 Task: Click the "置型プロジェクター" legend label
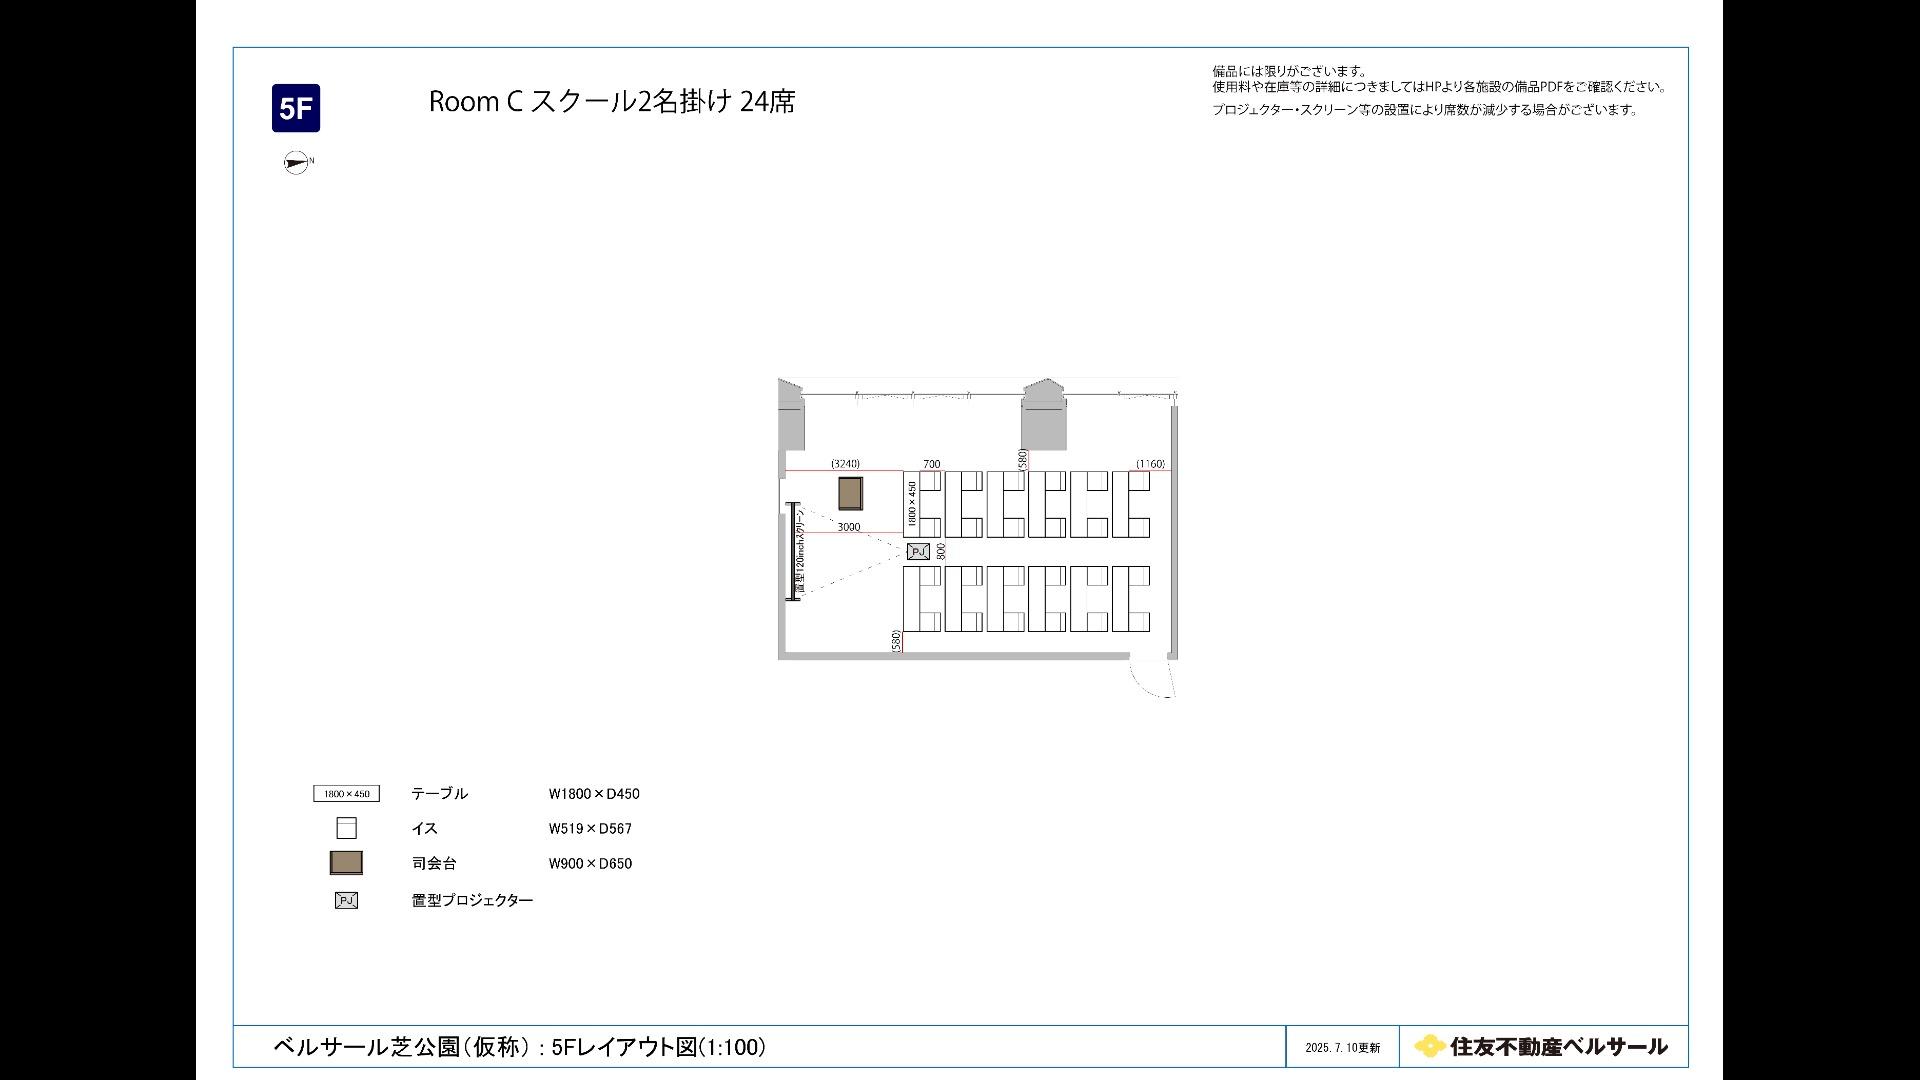472,900
